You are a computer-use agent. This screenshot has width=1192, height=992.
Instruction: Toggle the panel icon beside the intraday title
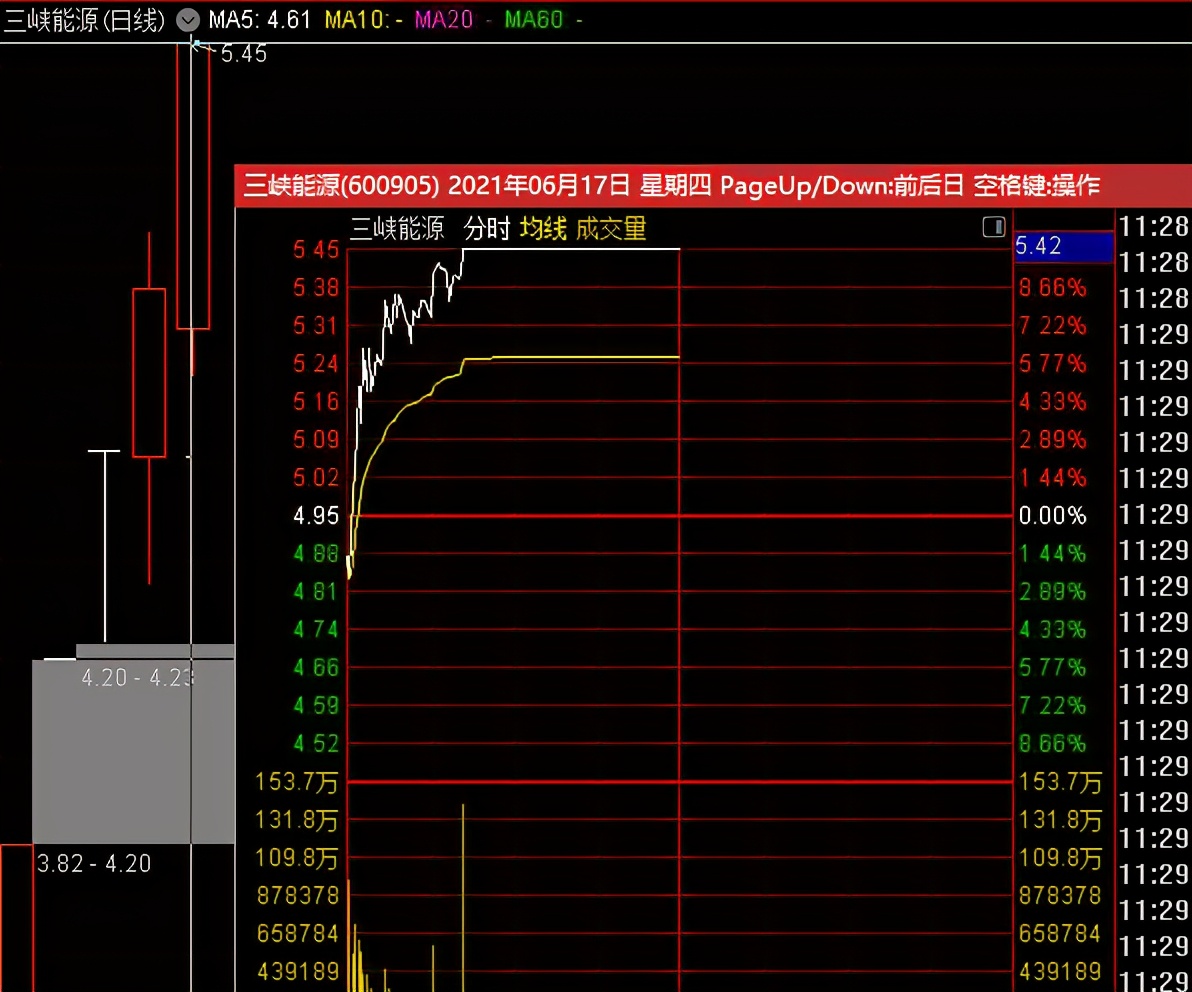(994, 227)
